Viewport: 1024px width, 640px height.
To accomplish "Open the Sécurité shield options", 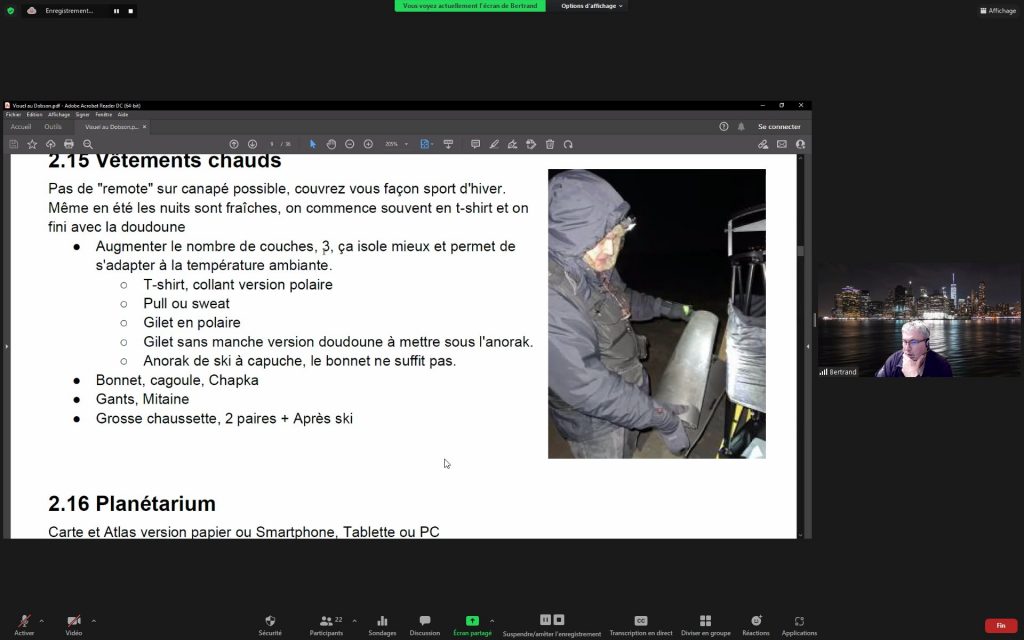I will [270, 624].
